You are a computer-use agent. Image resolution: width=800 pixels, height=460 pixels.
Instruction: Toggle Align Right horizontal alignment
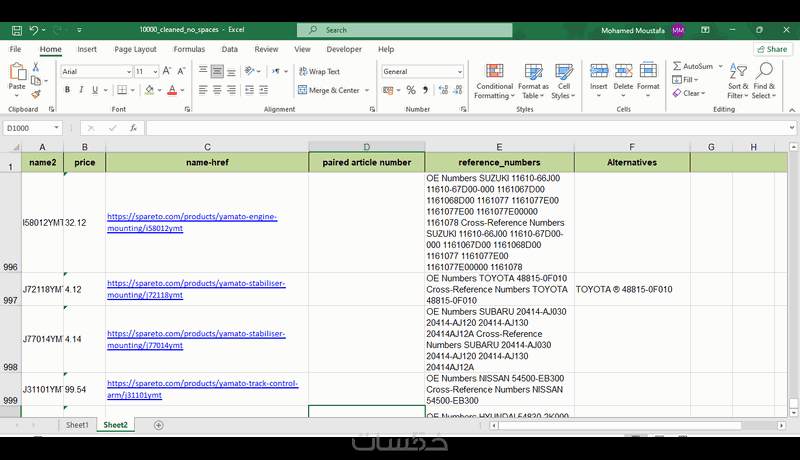click(232, 90)
